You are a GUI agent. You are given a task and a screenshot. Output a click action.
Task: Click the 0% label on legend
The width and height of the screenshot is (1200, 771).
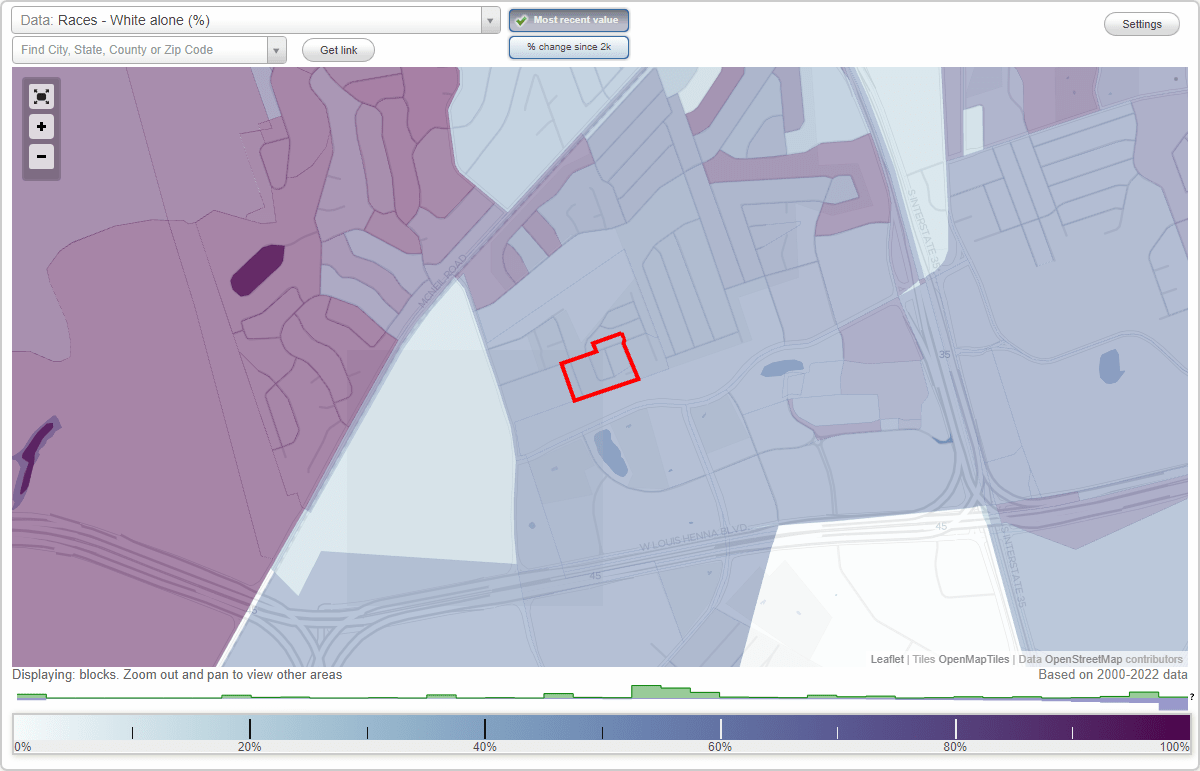click(x=23, y=747)
